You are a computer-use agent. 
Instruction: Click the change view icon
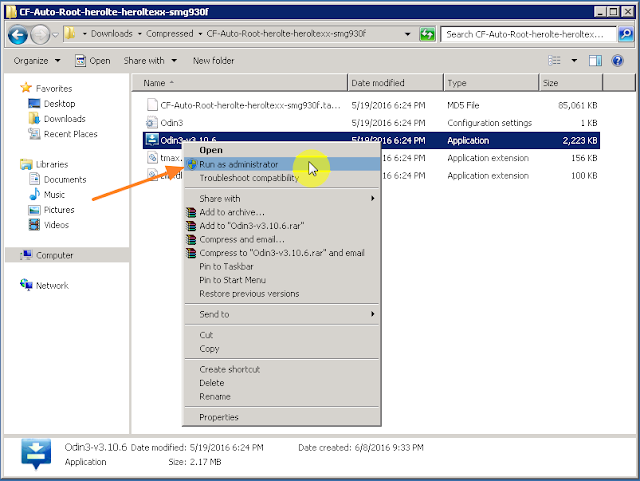click(554, 61)
